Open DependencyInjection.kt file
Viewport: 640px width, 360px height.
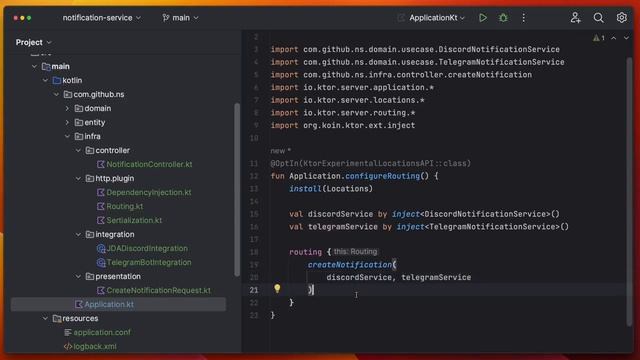(149, 192)
